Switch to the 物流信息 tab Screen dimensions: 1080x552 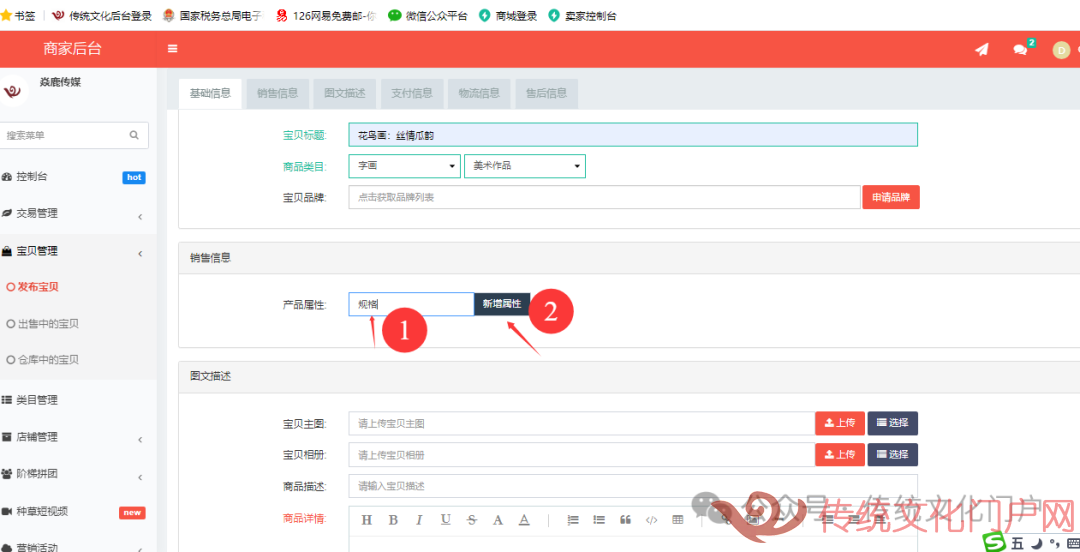[x=479, y=94]
